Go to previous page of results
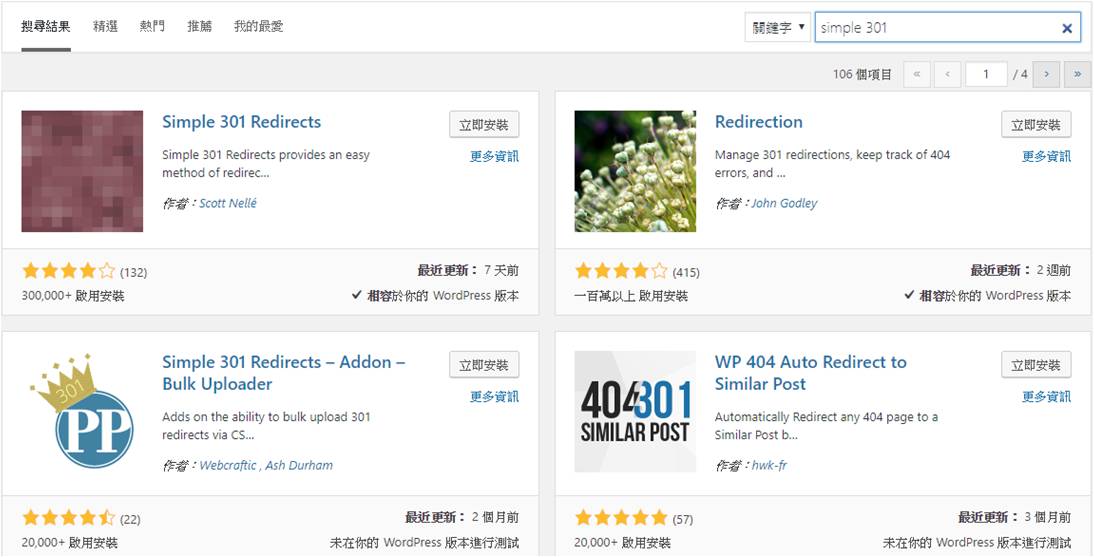This screenshot has height=557, width=1094. 947,74
